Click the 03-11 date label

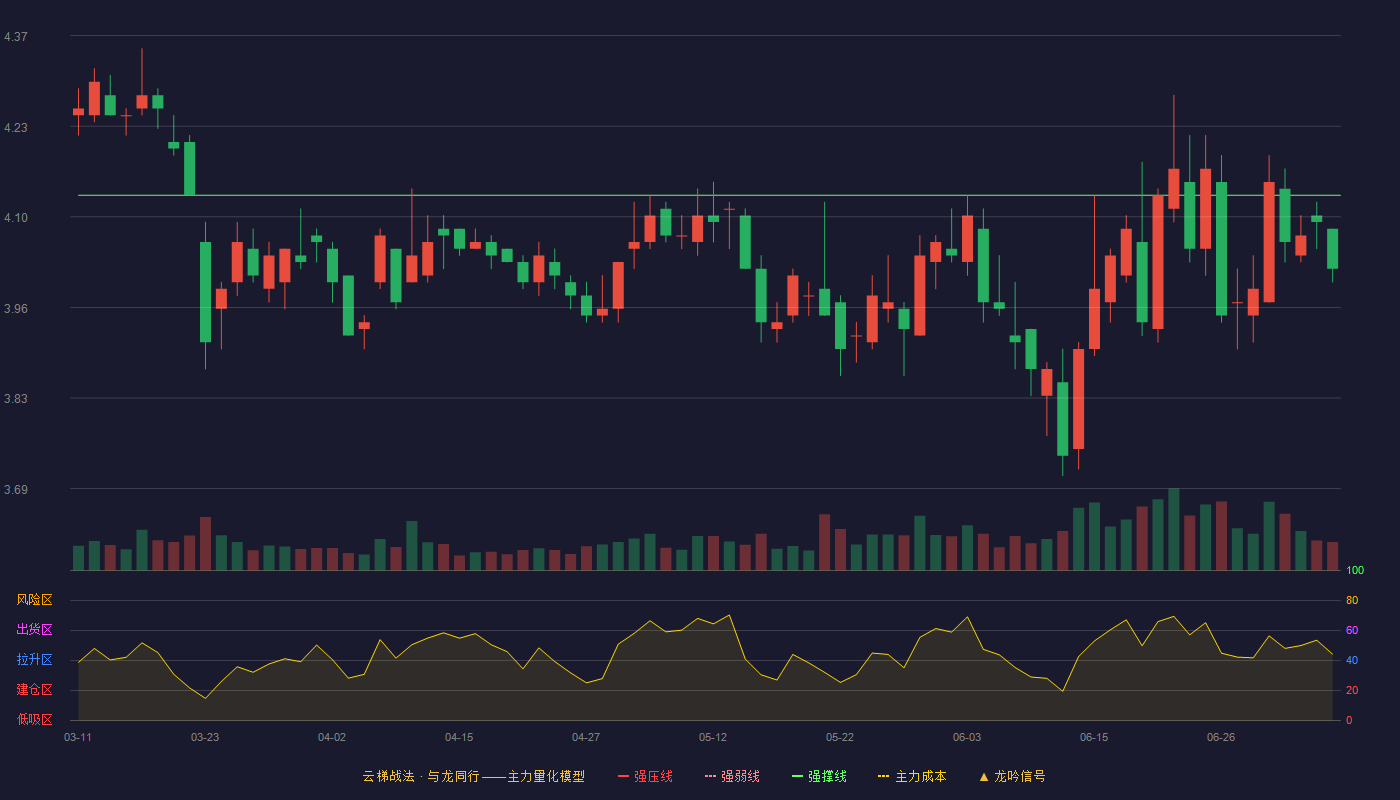tap(78, 737)
